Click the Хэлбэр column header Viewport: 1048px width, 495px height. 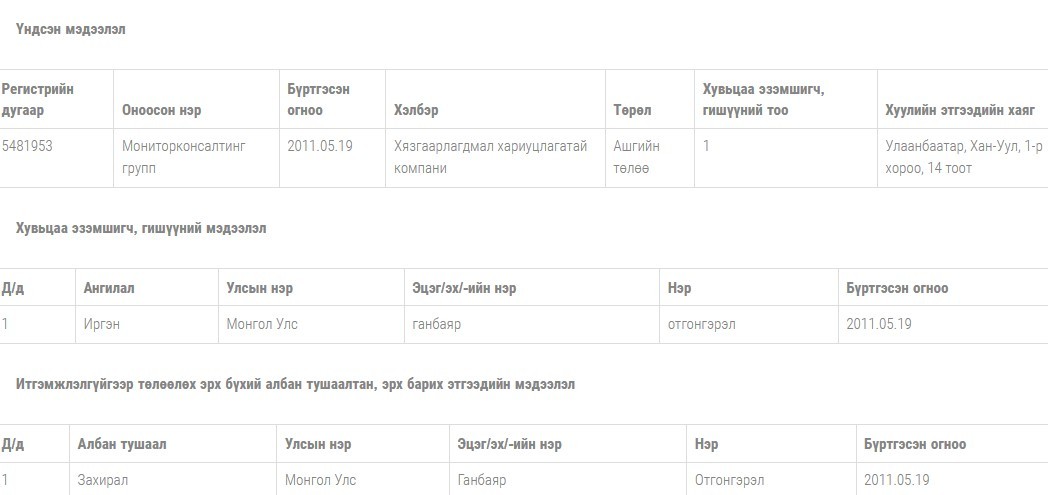coord(416,110)
